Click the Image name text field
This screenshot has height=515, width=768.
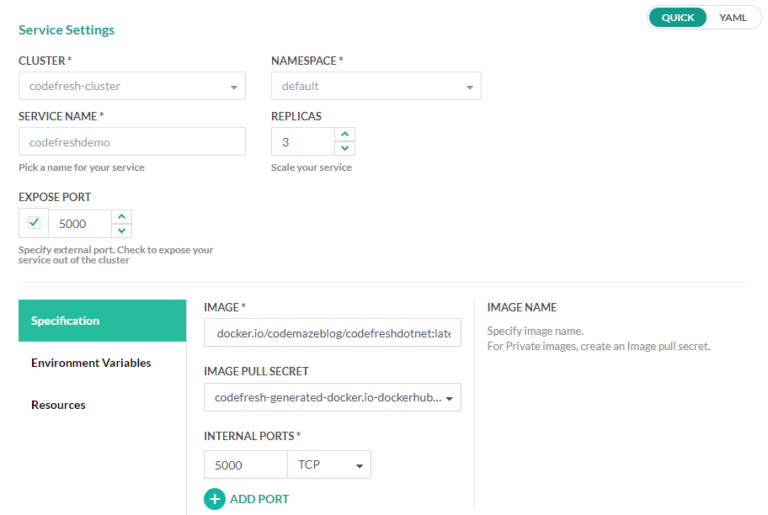tap(332, 332)
